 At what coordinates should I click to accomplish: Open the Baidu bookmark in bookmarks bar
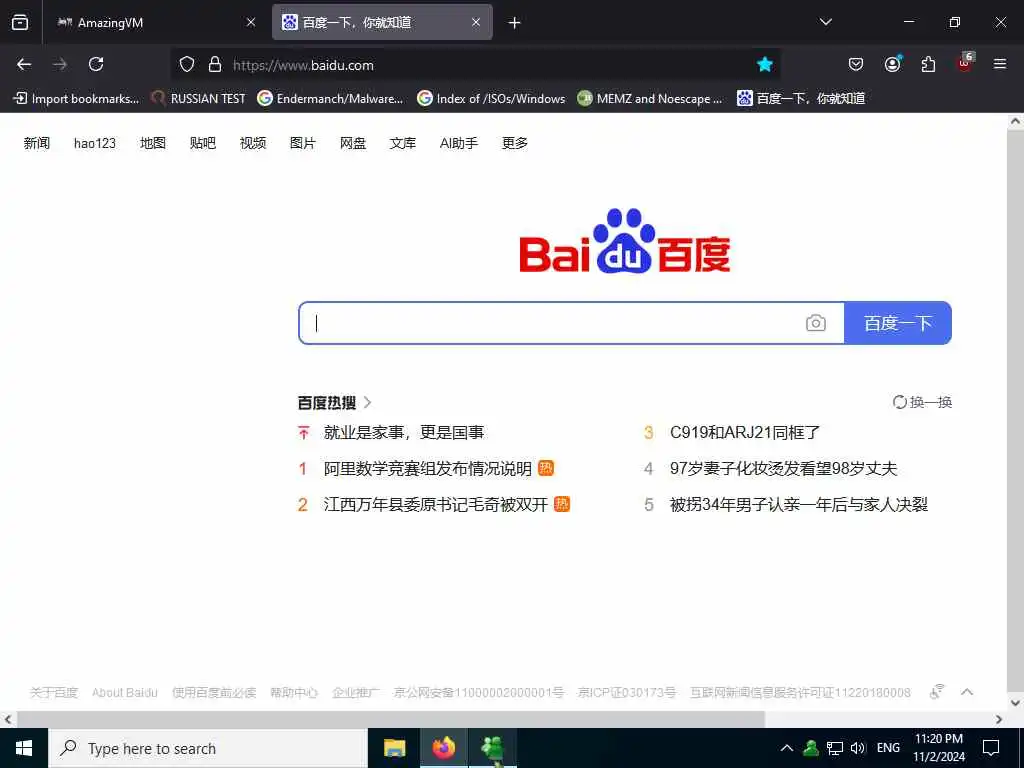point(801,99)
